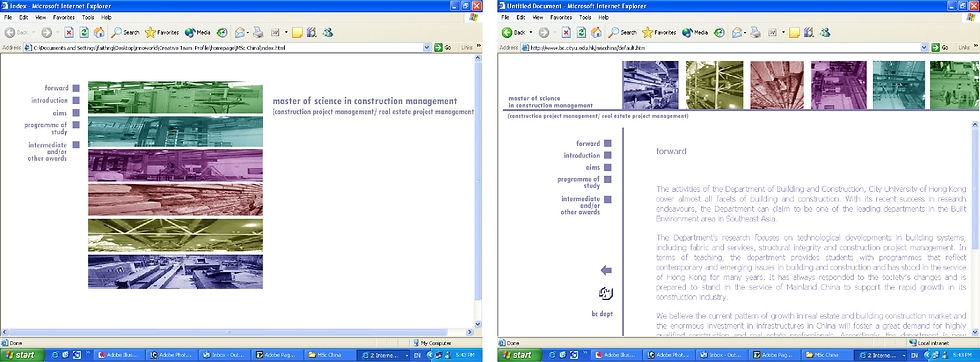
Task: Refresh the page in the Index window
Action: [84, 33]
